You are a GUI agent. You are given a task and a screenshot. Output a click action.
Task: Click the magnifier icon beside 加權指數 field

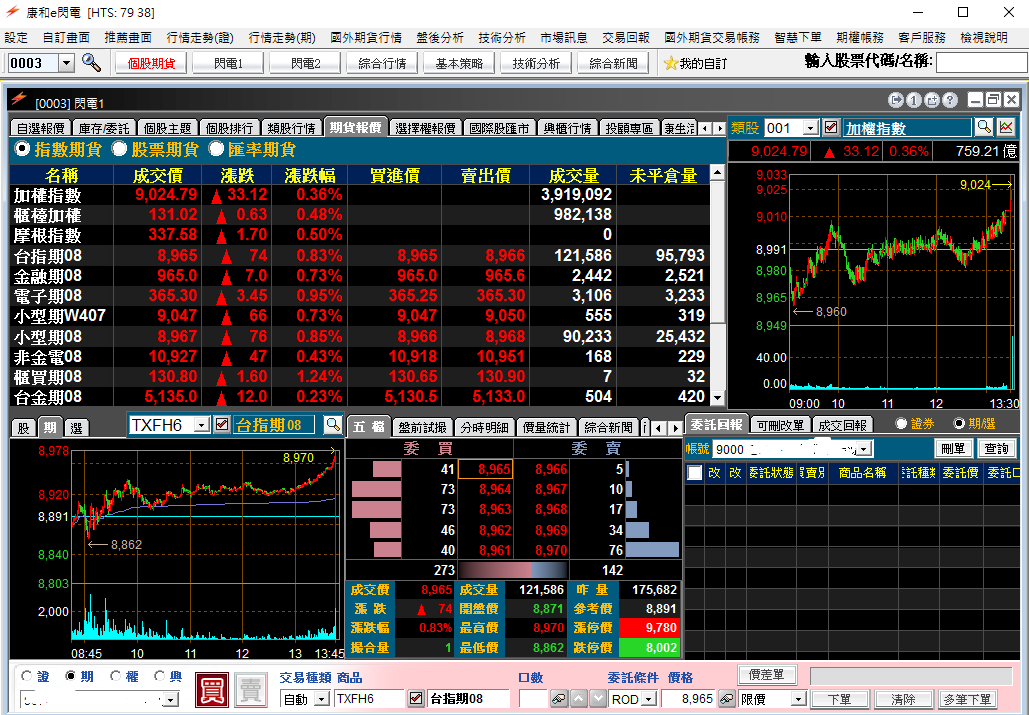click(x=983, y=128)
